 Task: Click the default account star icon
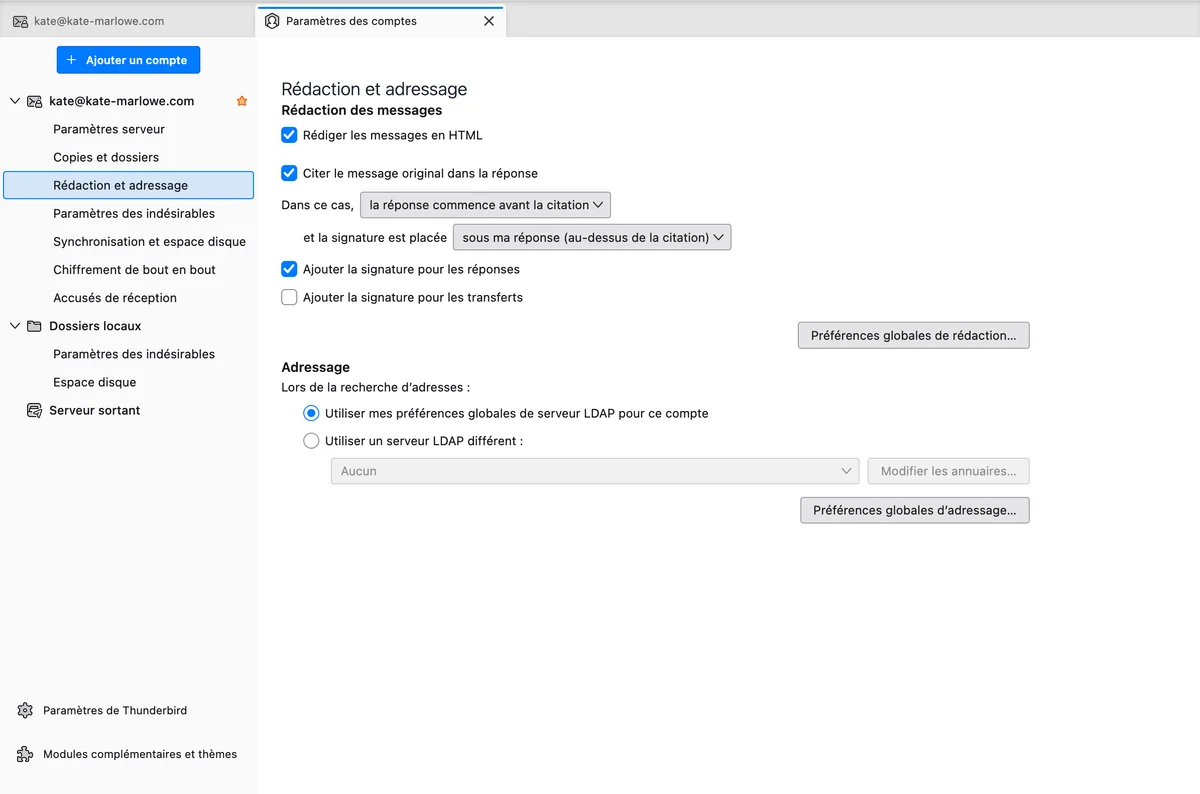coord(241,101)
